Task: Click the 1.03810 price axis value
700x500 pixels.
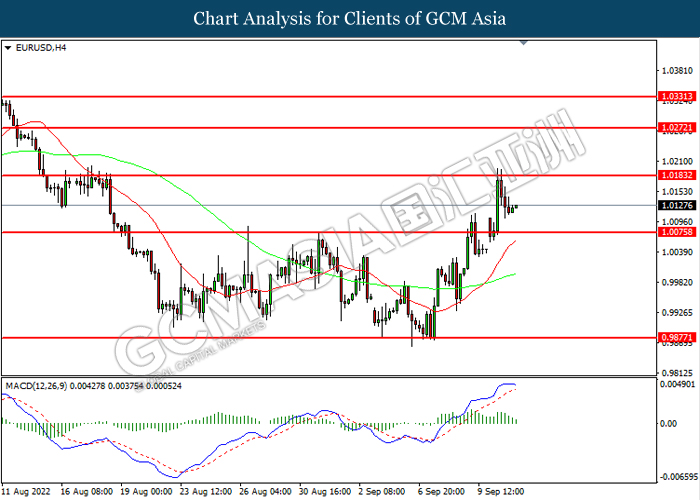Action: 677,71
